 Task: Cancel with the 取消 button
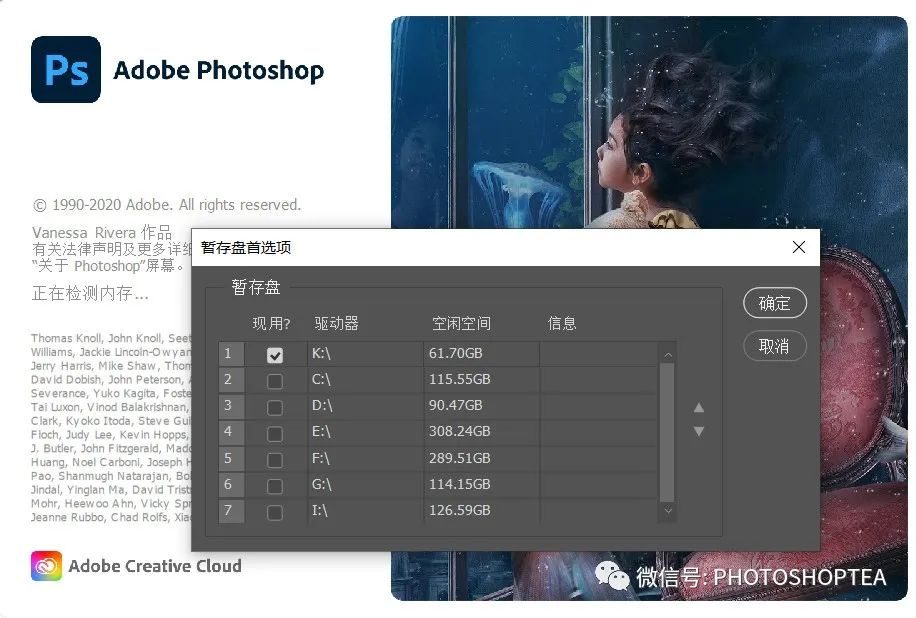coord(775,346)
